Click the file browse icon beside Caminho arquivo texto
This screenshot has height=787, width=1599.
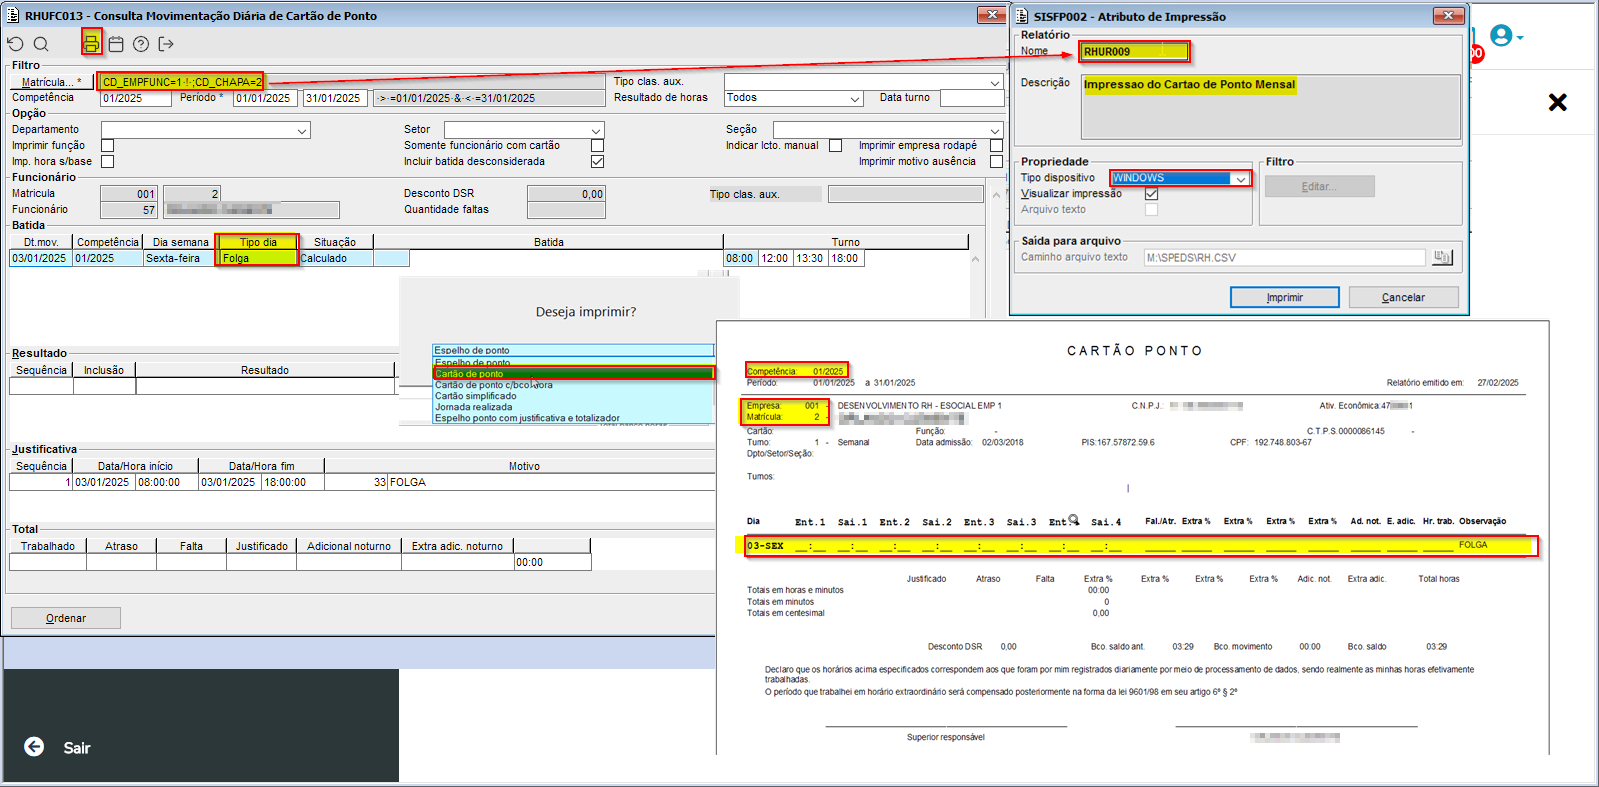(x=1442, y=257)
